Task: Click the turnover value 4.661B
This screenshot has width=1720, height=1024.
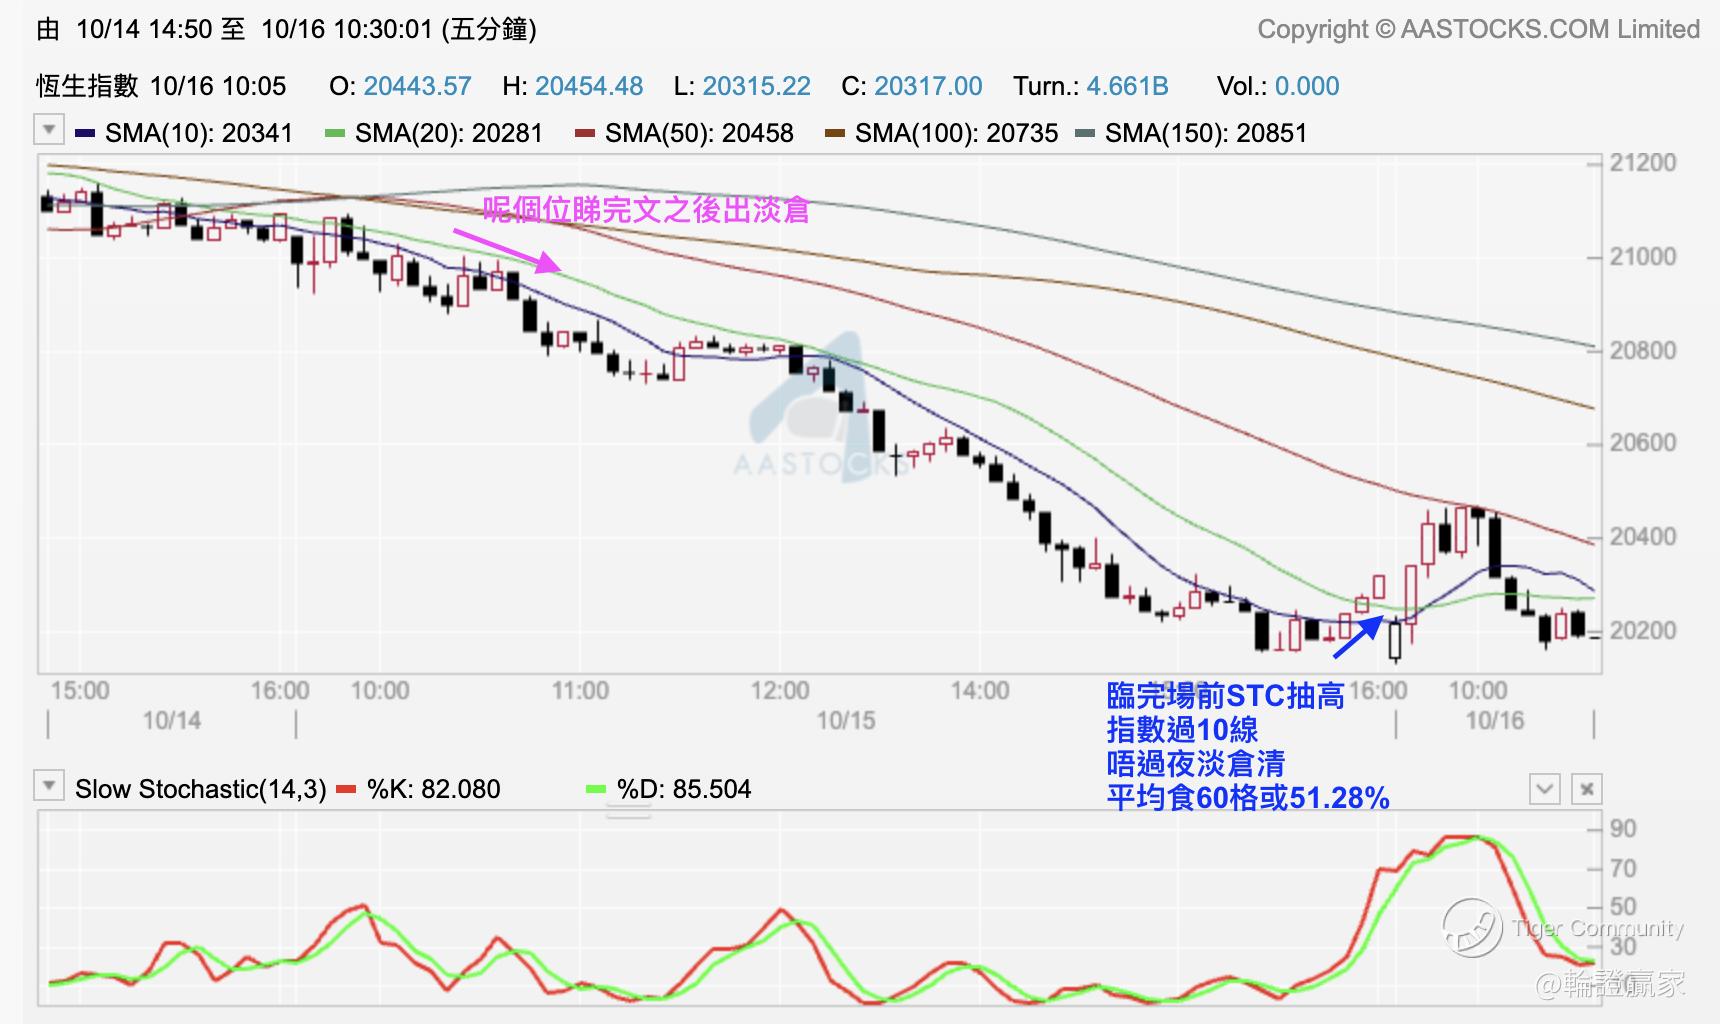Action: tap(1127, 86)
